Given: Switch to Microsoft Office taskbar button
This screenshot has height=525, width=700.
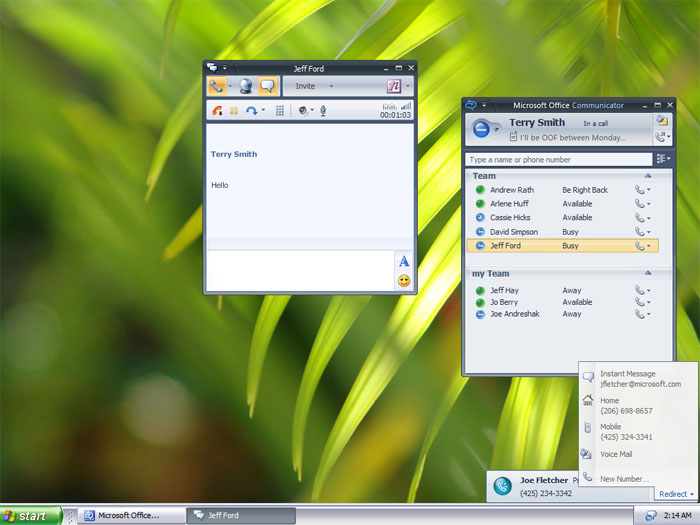Looking at the screenshot, I should (132, 516).
